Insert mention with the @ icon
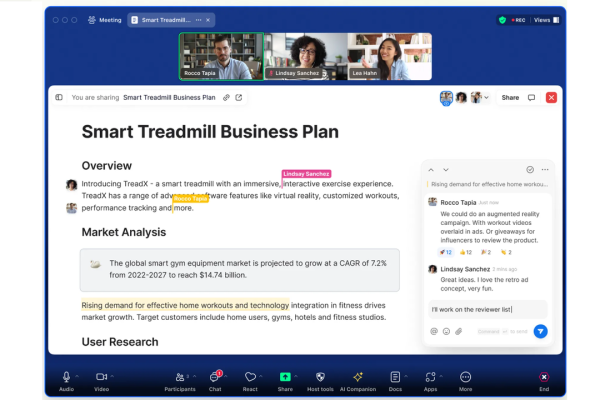This screenshot has height=400, width=600. tap(434, 331)
